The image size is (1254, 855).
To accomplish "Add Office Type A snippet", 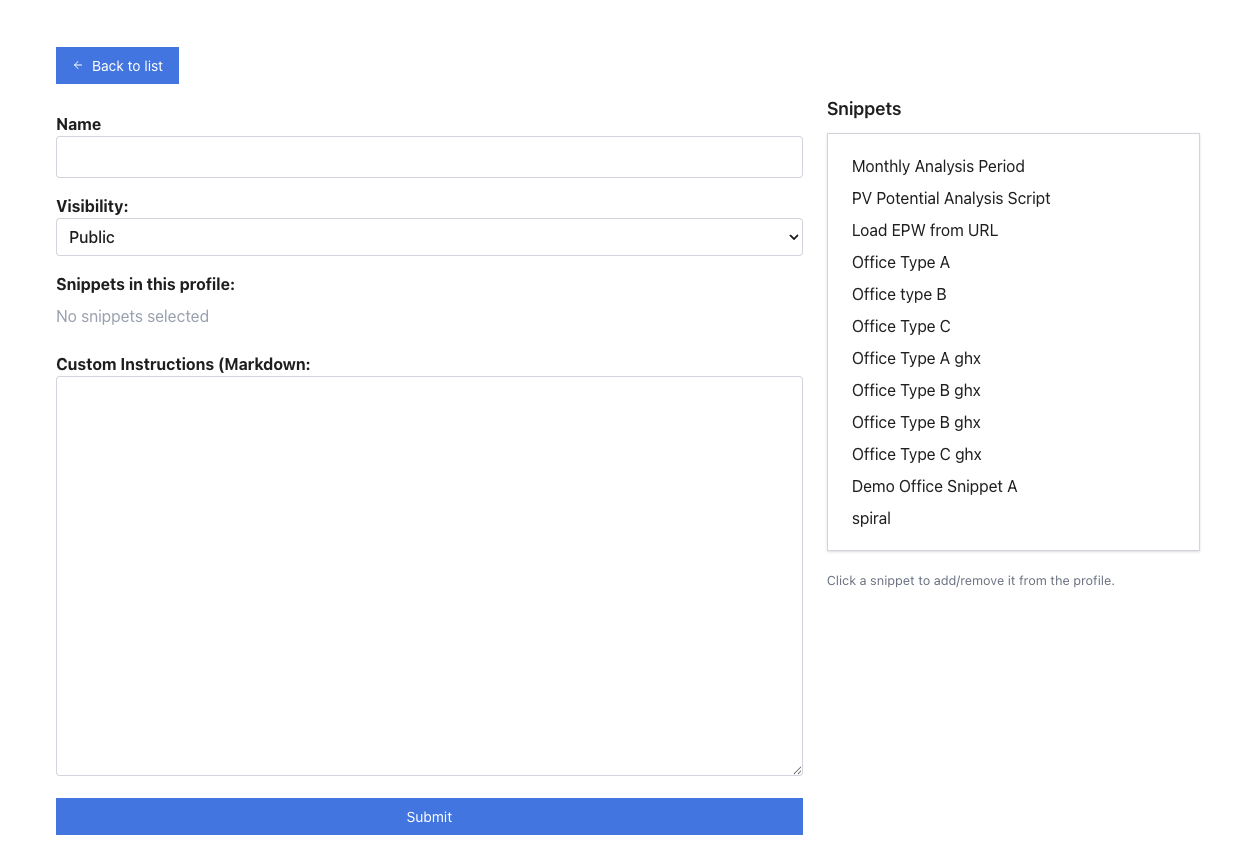I will (x=900, y=262).
